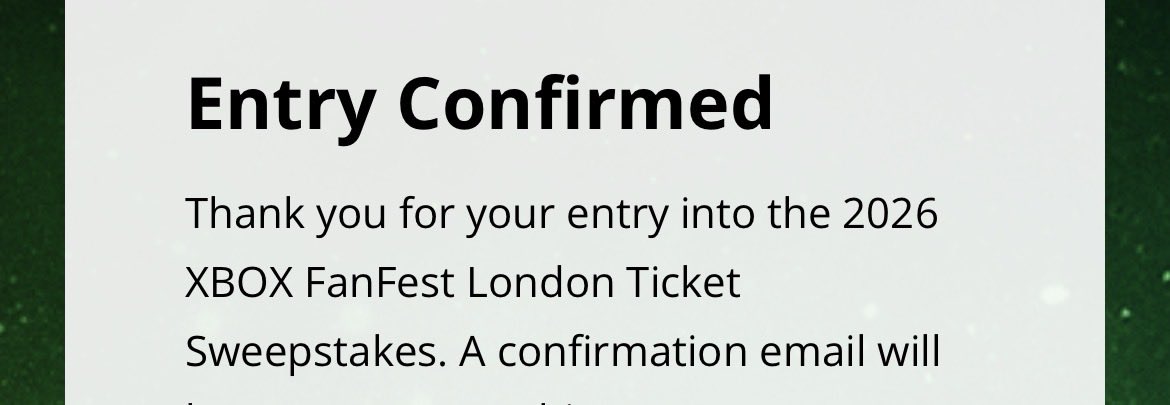This screenshot has height=405, width=1170.
Task: Click the blank card space right of "Ticket"
Action: tap(918, 283)
